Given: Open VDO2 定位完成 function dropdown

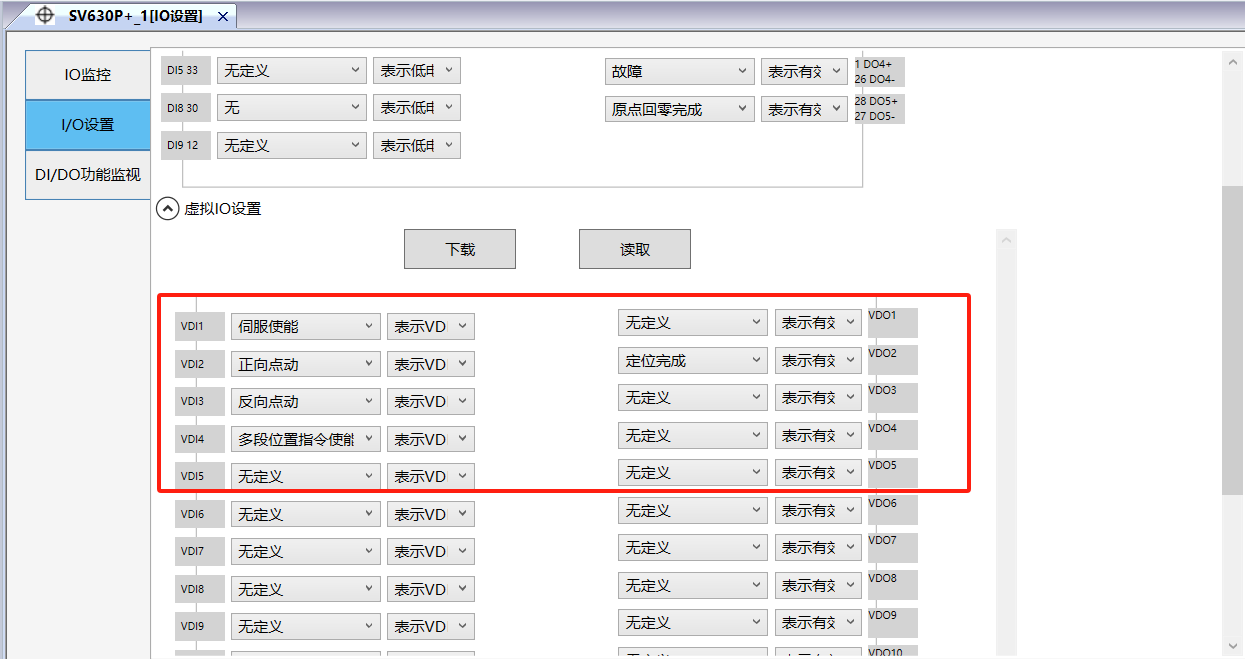Looking at the screenshot, I should tap(693, 361).
